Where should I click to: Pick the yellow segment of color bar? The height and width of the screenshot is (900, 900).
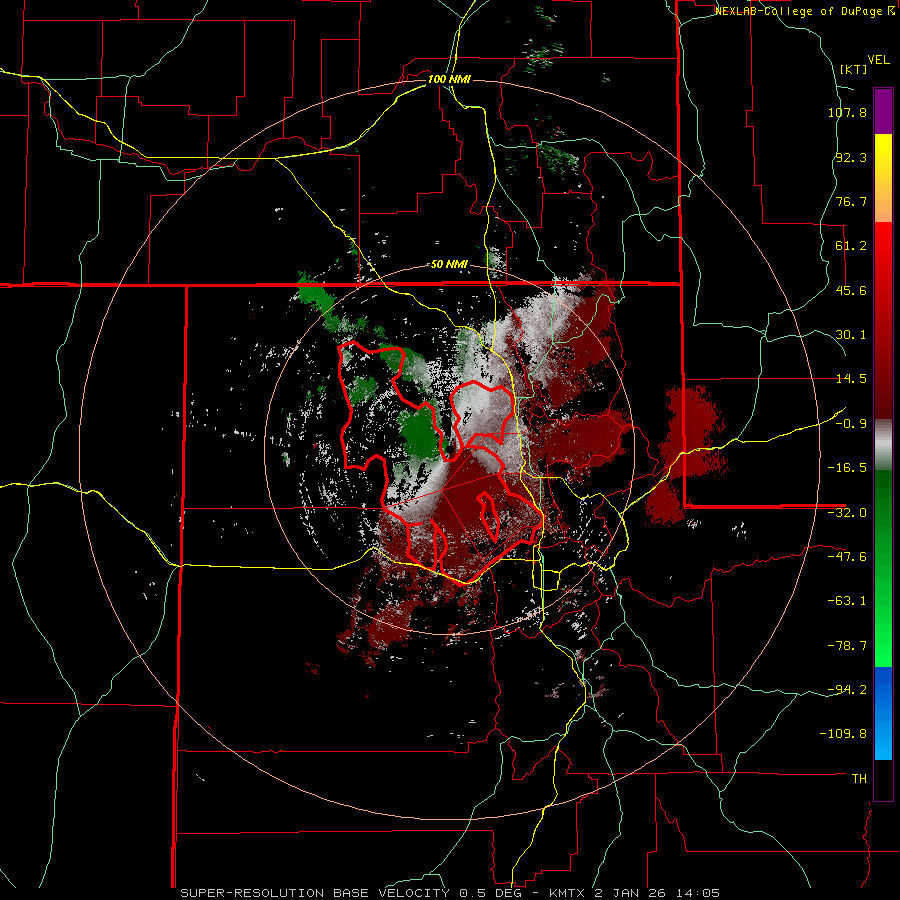point(883,156)
